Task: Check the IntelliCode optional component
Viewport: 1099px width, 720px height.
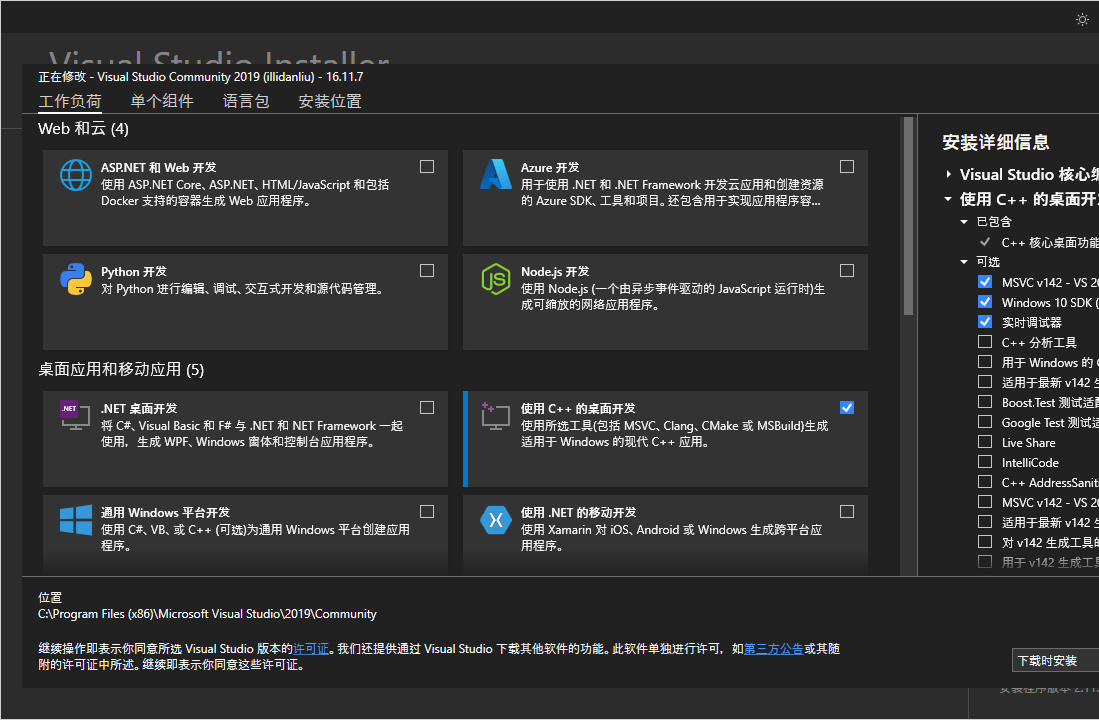Action: point(985,462)
